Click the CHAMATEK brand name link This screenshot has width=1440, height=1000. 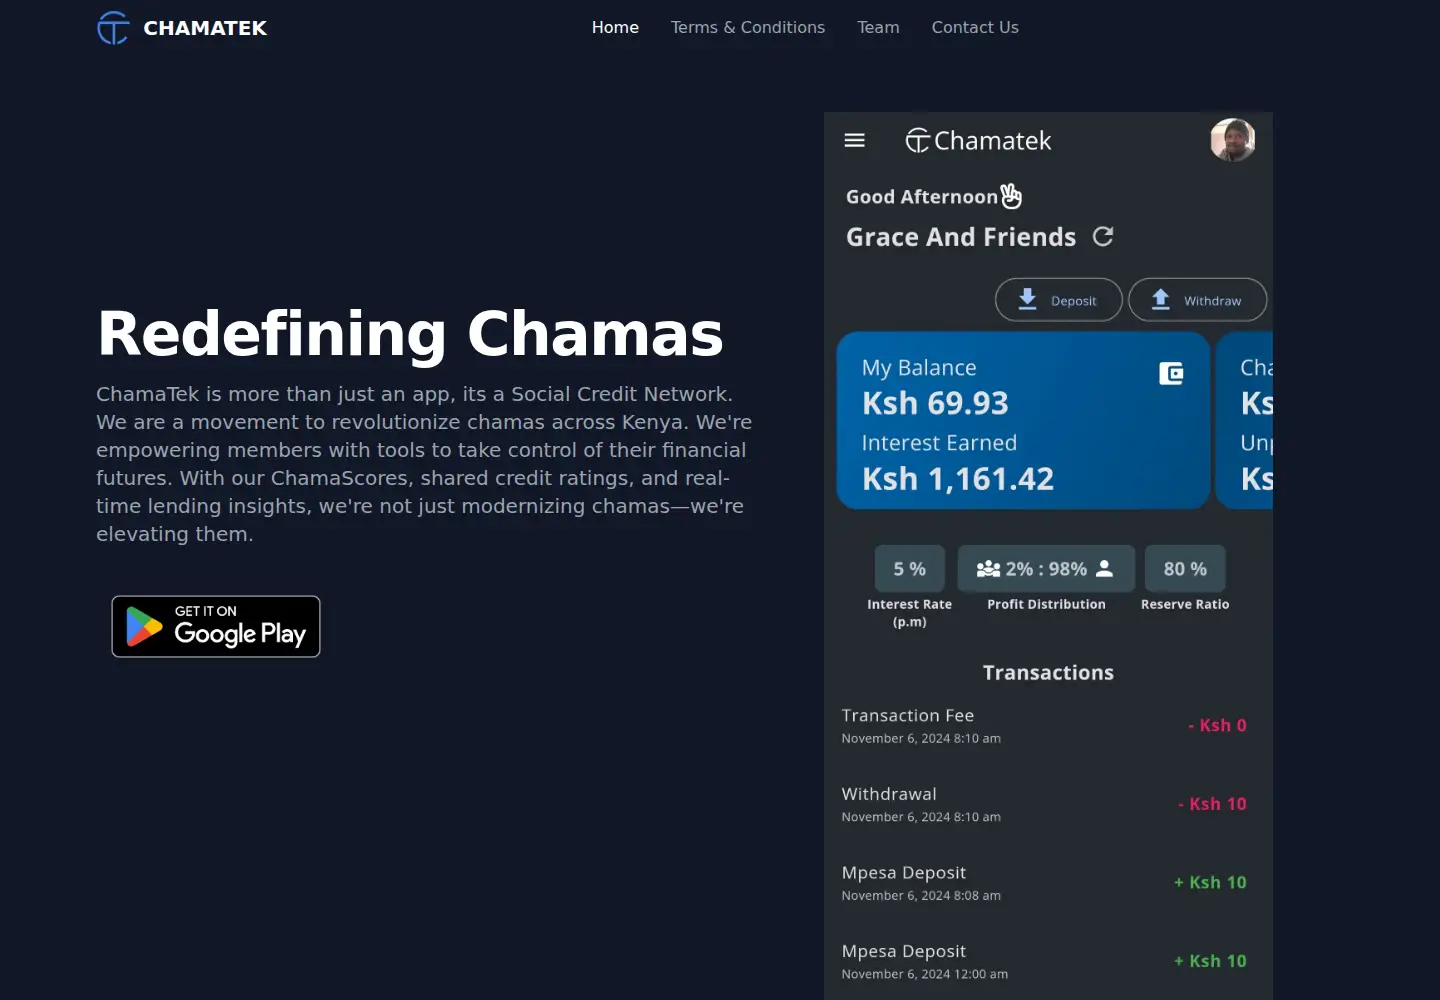[x=205, y=28]
